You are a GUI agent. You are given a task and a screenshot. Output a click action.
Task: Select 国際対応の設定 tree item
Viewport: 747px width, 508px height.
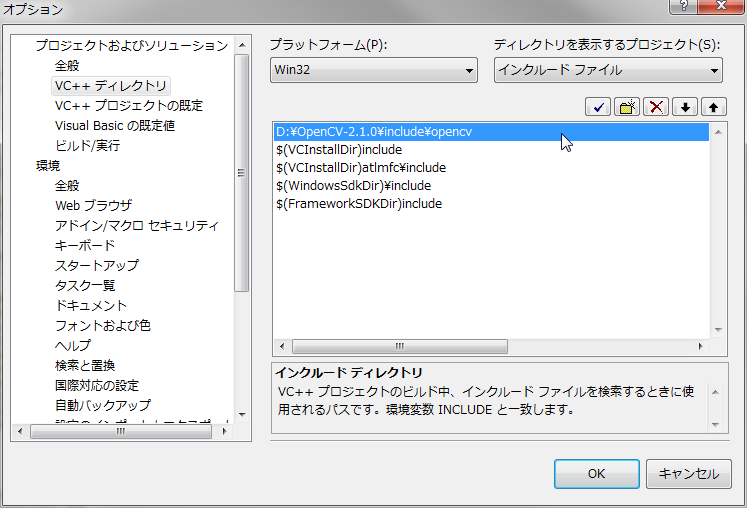coord(97,386)
